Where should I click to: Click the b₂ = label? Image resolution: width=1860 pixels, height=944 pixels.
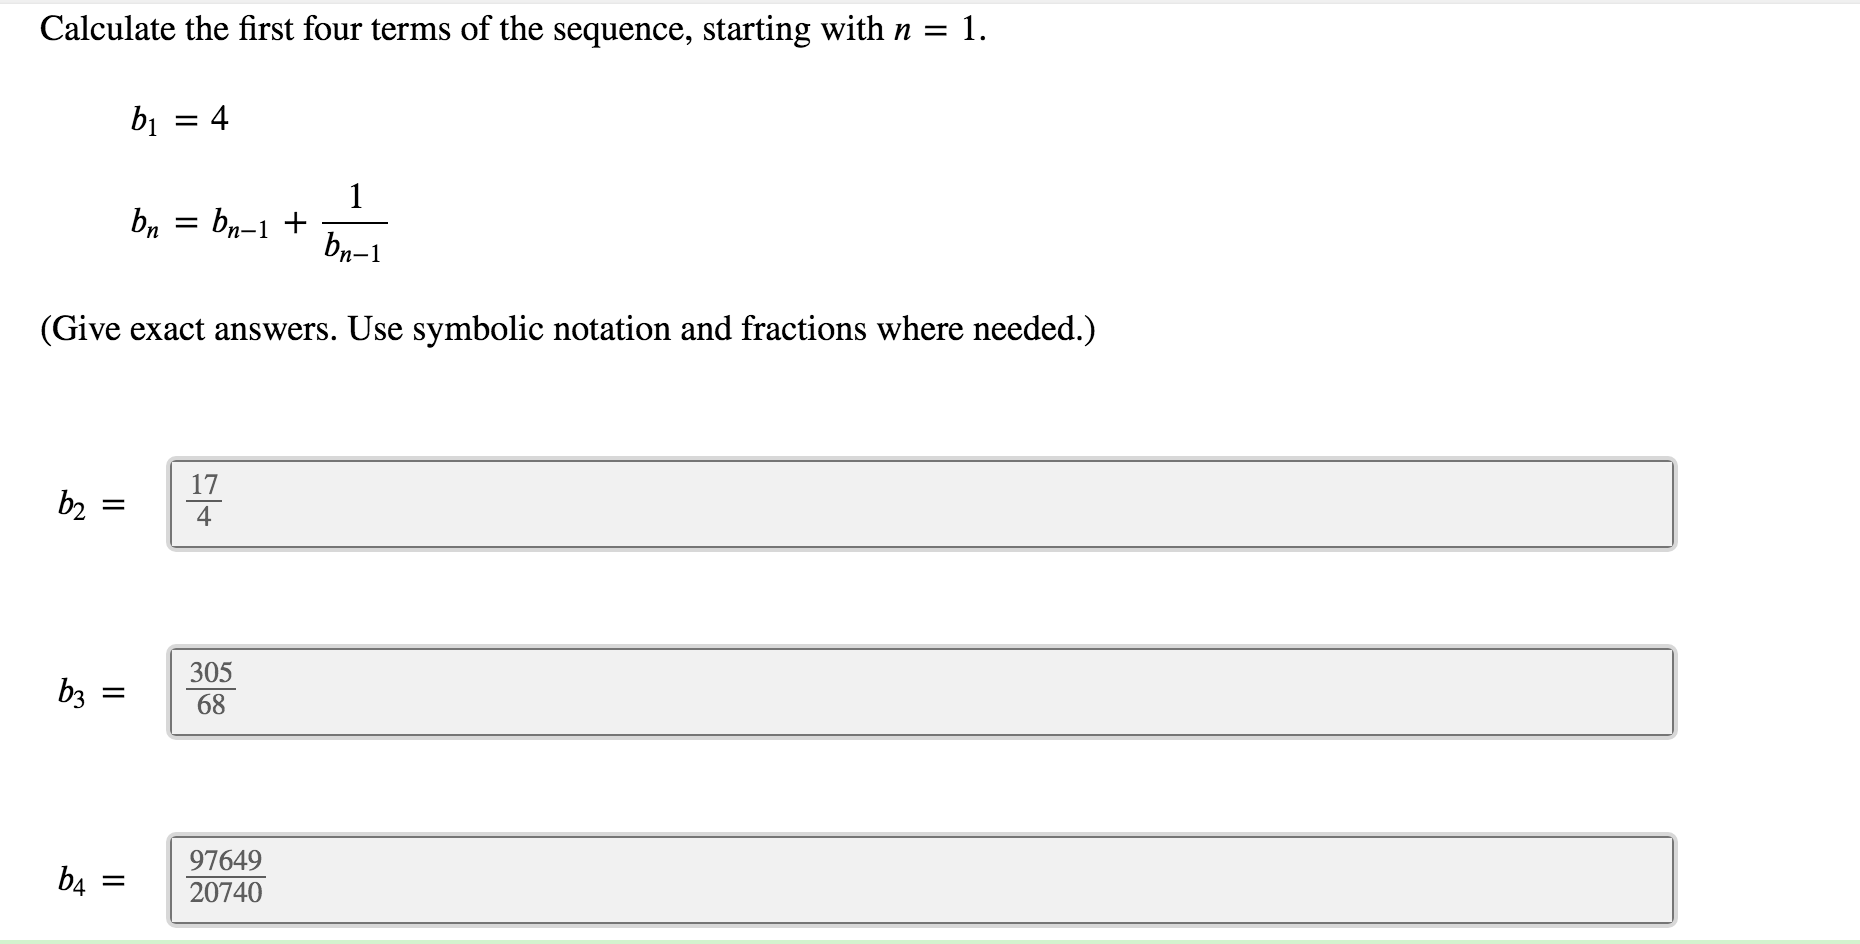click(x=90, y=505)
